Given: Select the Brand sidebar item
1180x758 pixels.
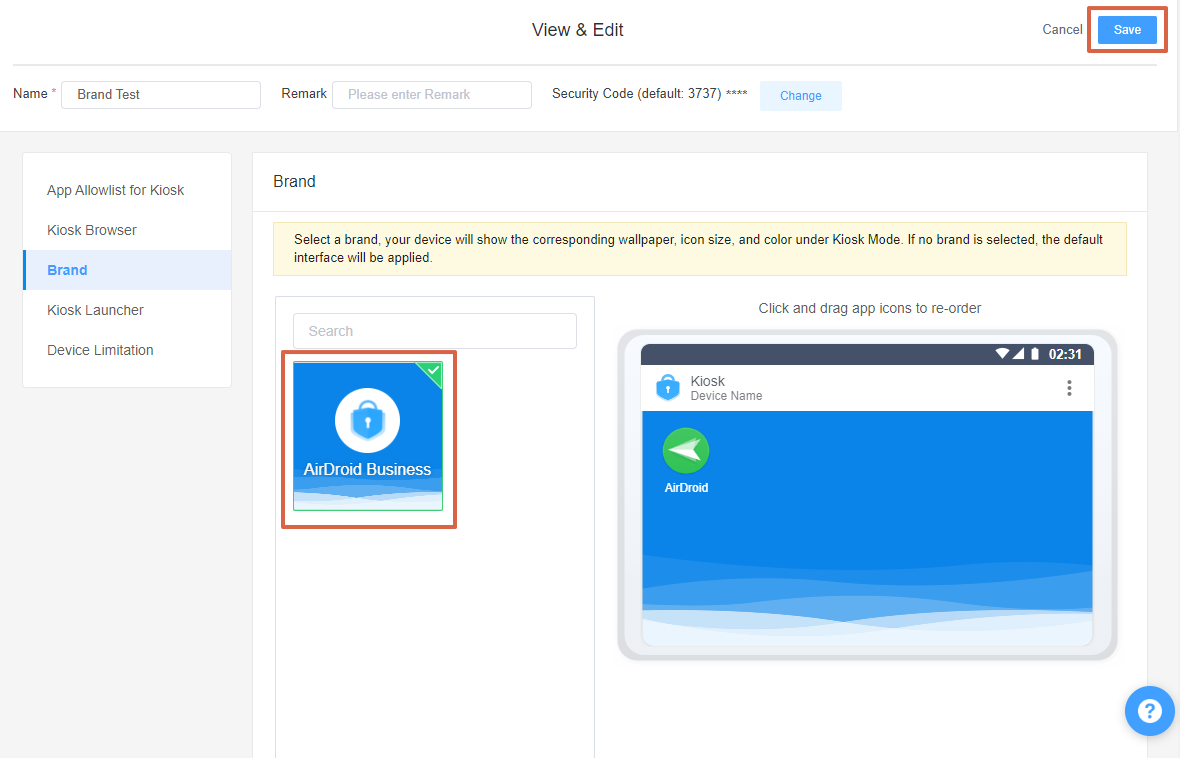Looking at the screenshot, I should (128, 270).
